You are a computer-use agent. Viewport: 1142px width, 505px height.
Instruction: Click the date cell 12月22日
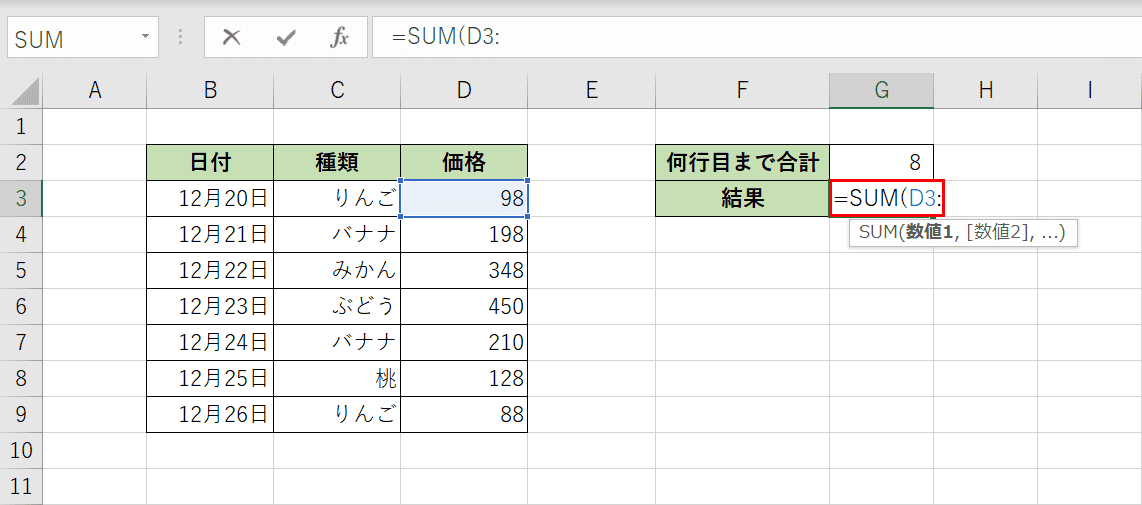click(x=210, y=270)
